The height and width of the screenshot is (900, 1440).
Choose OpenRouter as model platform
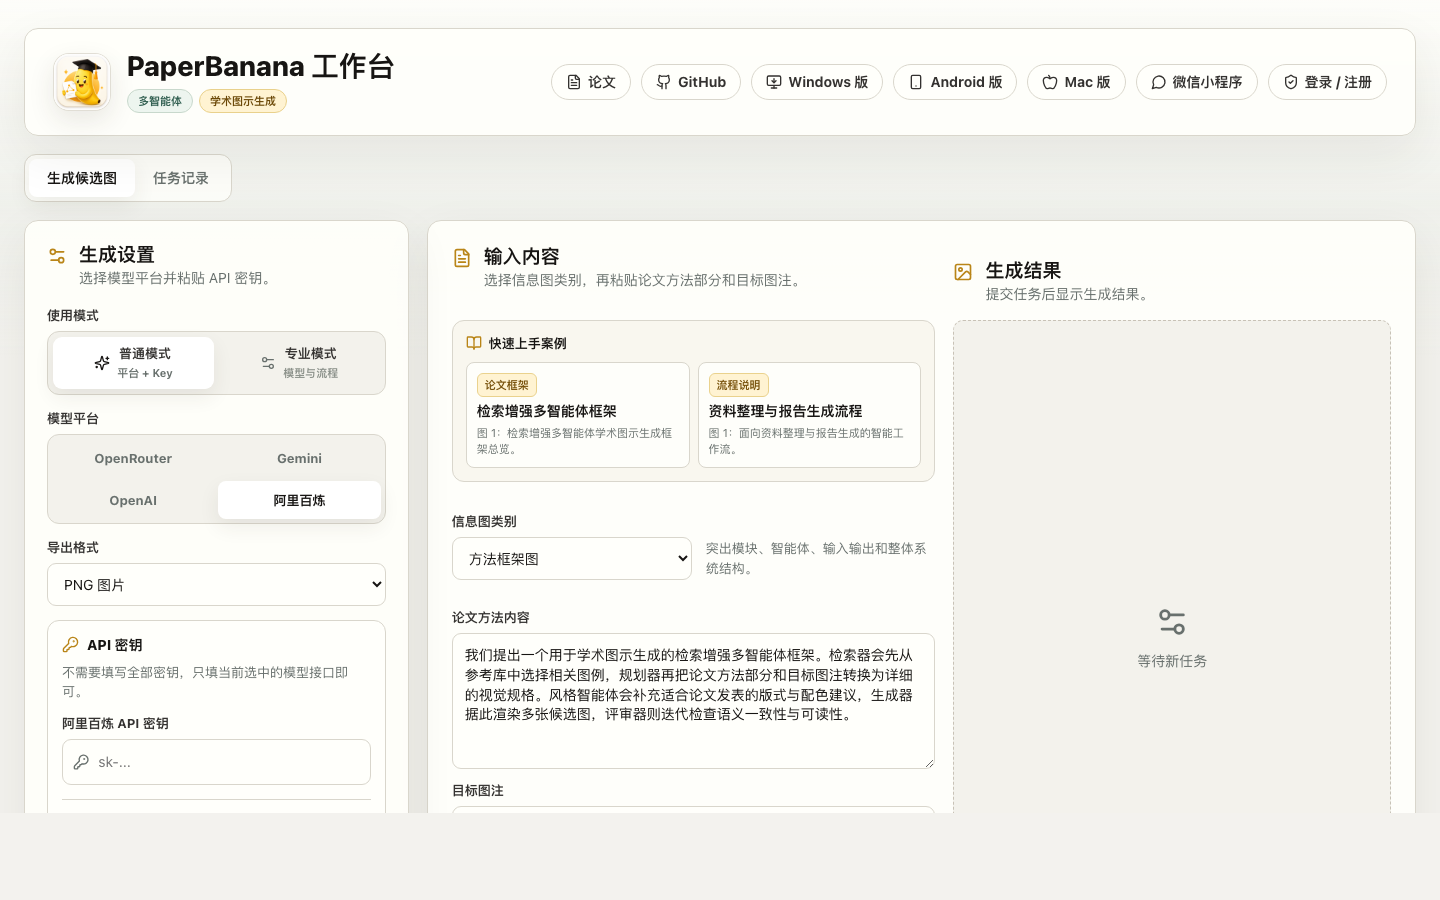(133, 459)
